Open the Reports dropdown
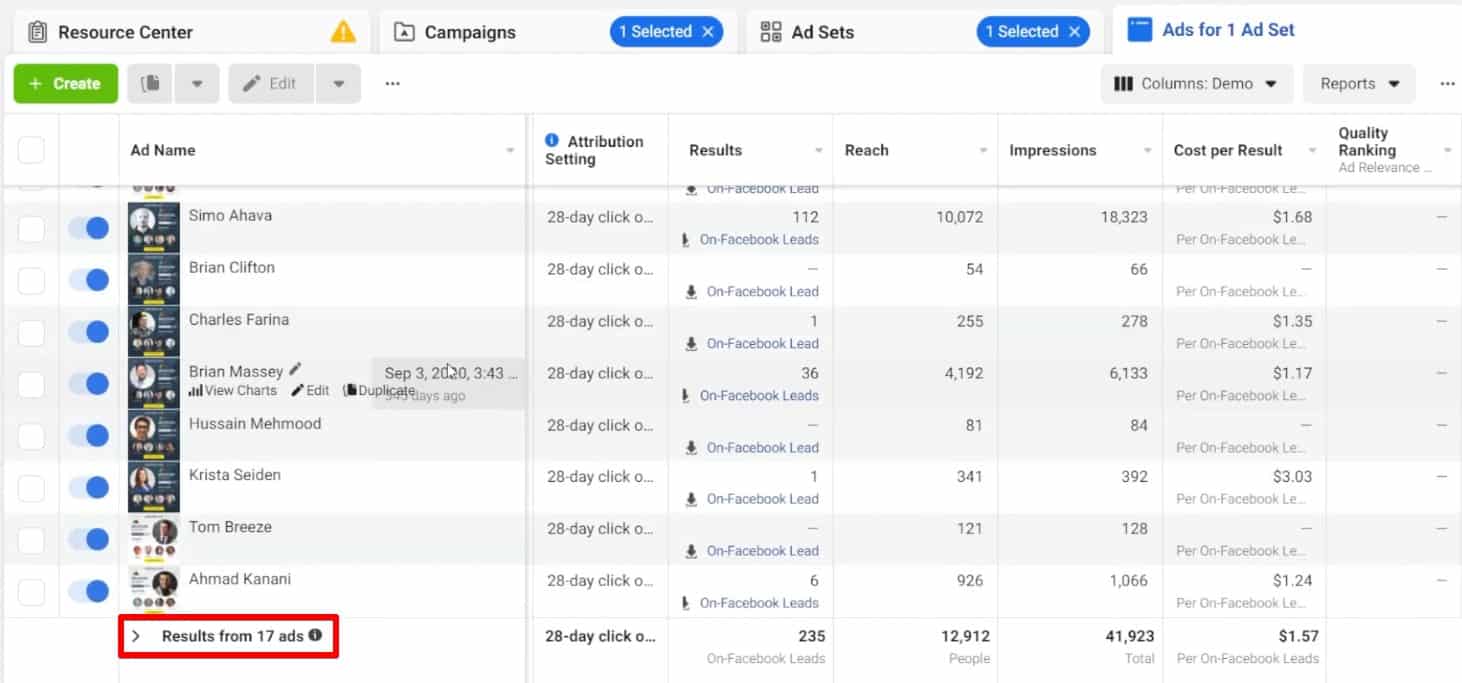 click(1358, 83)
